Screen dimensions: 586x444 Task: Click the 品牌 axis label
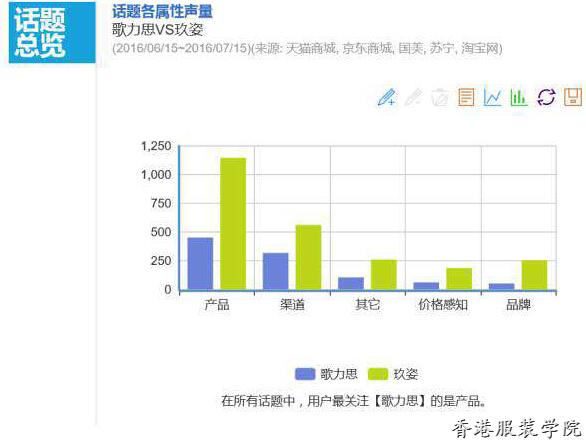tap(518, 305)
